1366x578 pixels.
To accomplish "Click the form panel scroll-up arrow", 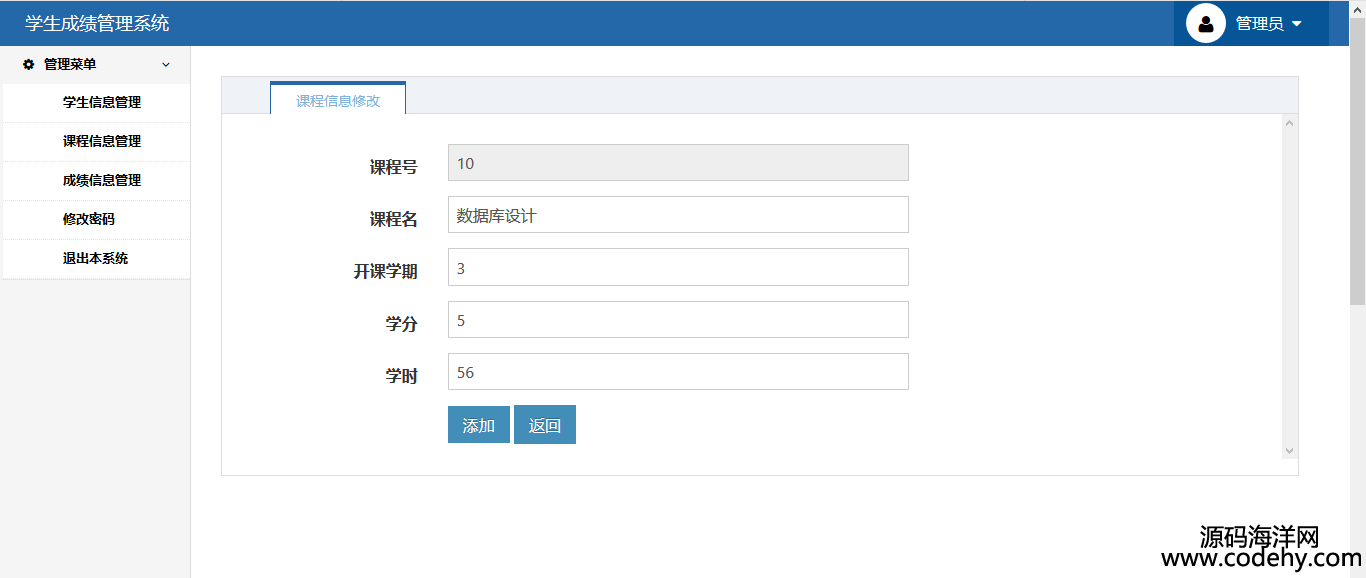I will [x=1289, y=124].
